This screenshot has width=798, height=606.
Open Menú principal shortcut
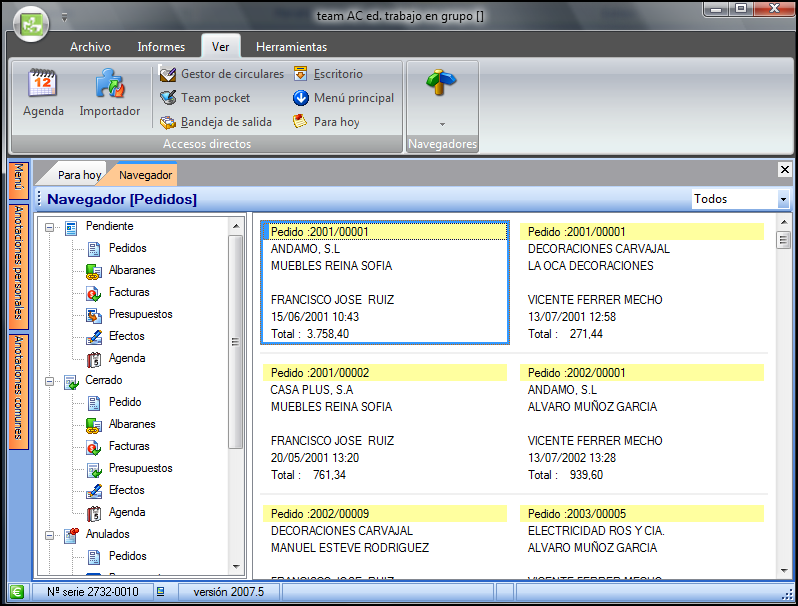tap(343, 98)
